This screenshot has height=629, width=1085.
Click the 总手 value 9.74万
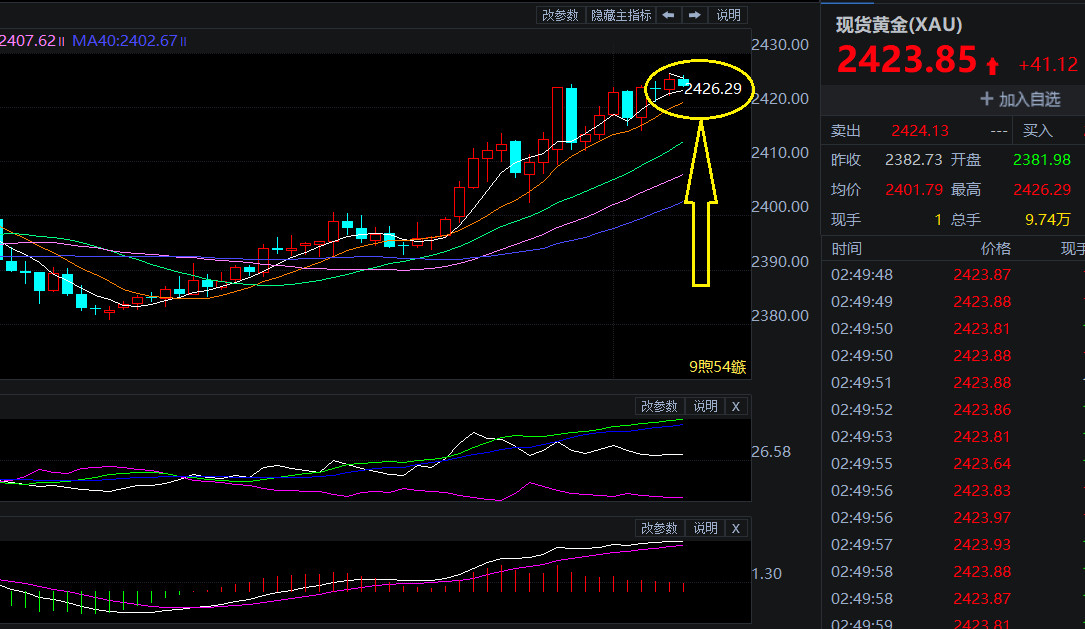coord(1047,220)
